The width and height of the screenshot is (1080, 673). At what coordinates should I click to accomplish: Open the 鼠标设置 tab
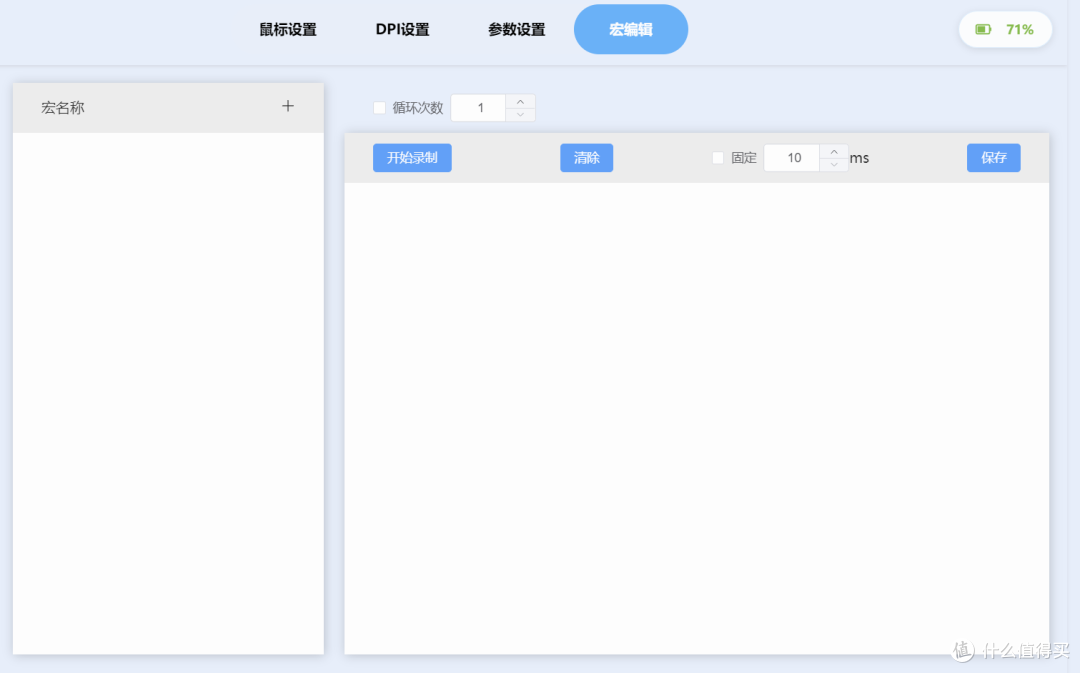coord(288,30)
